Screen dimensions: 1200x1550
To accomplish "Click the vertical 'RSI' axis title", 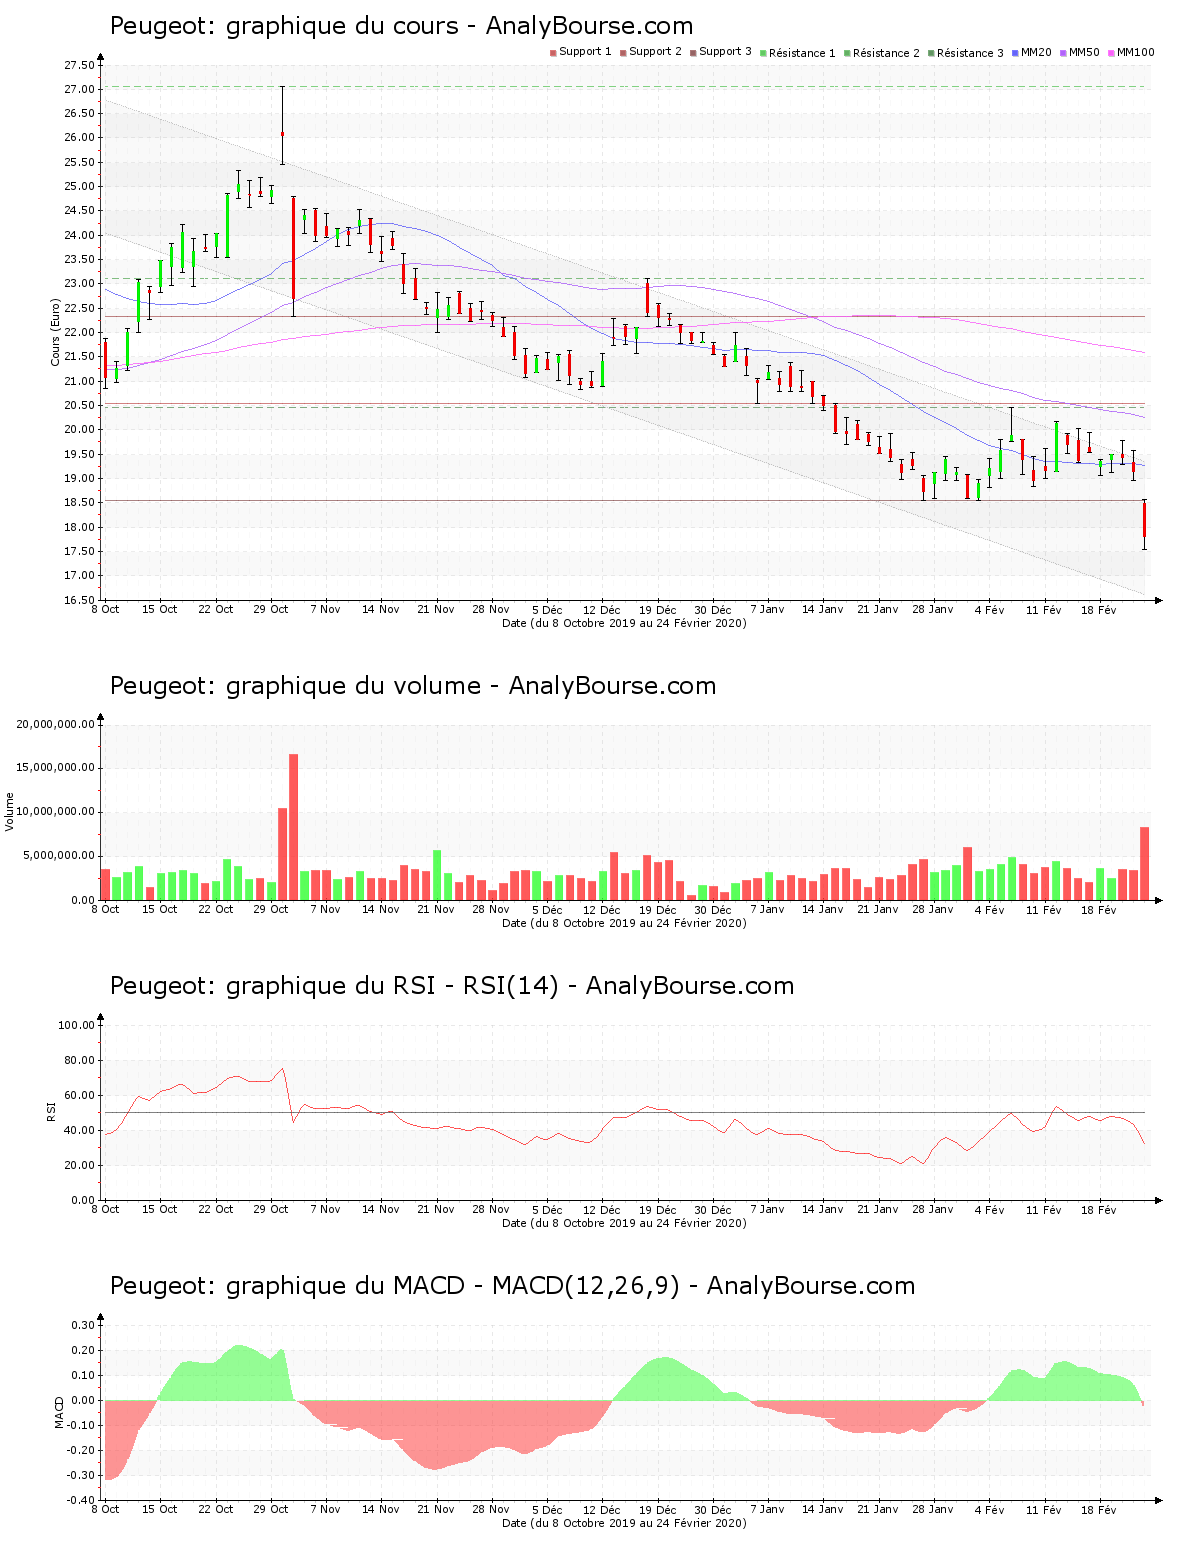I will (51, 1111).
